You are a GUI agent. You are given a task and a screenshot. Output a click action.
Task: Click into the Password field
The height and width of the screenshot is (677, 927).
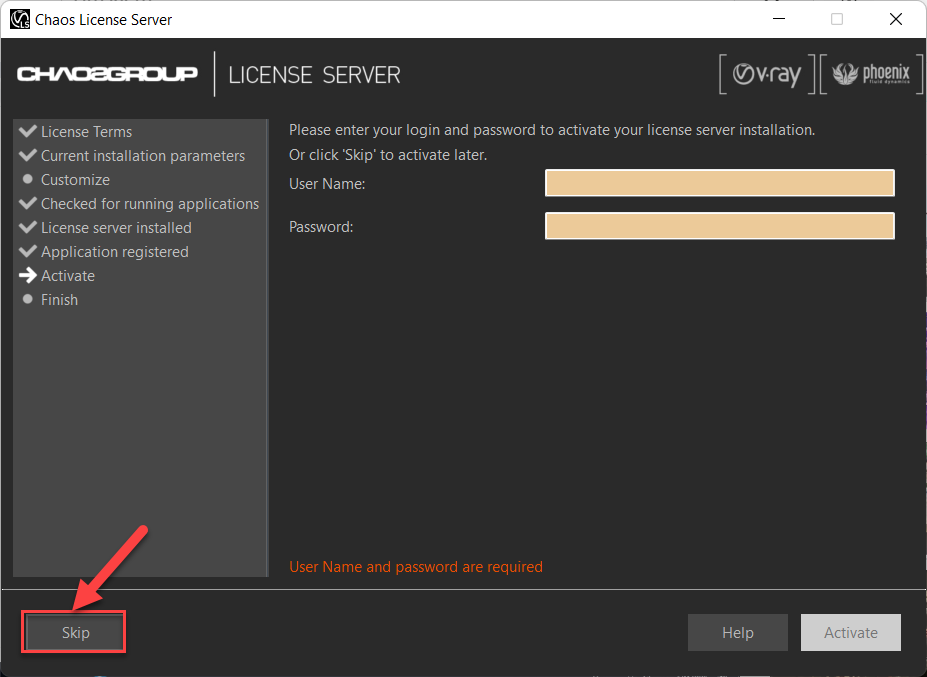point(719,226)
